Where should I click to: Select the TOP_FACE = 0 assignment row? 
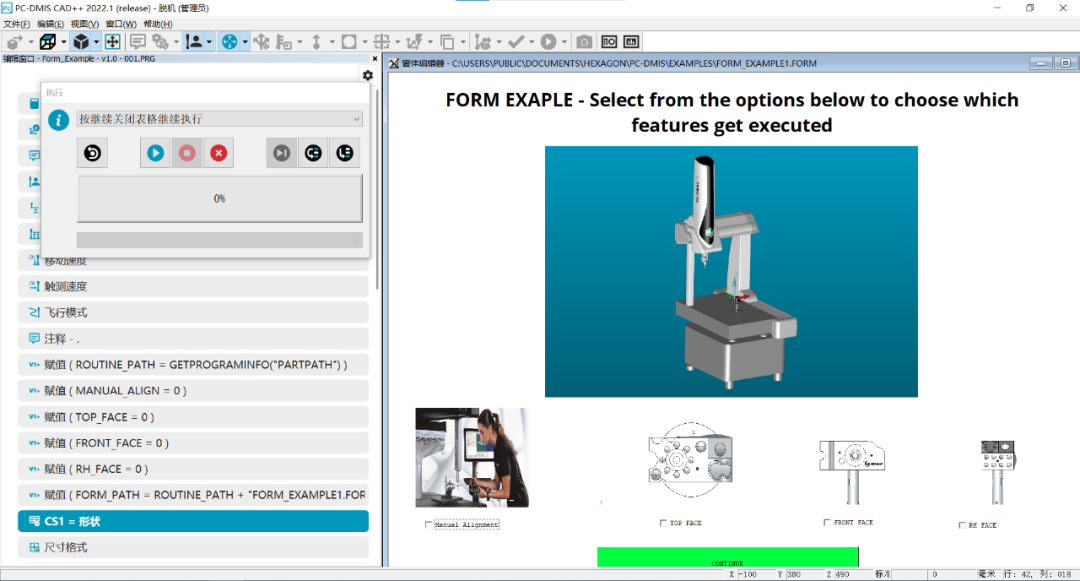click(193, 416)
